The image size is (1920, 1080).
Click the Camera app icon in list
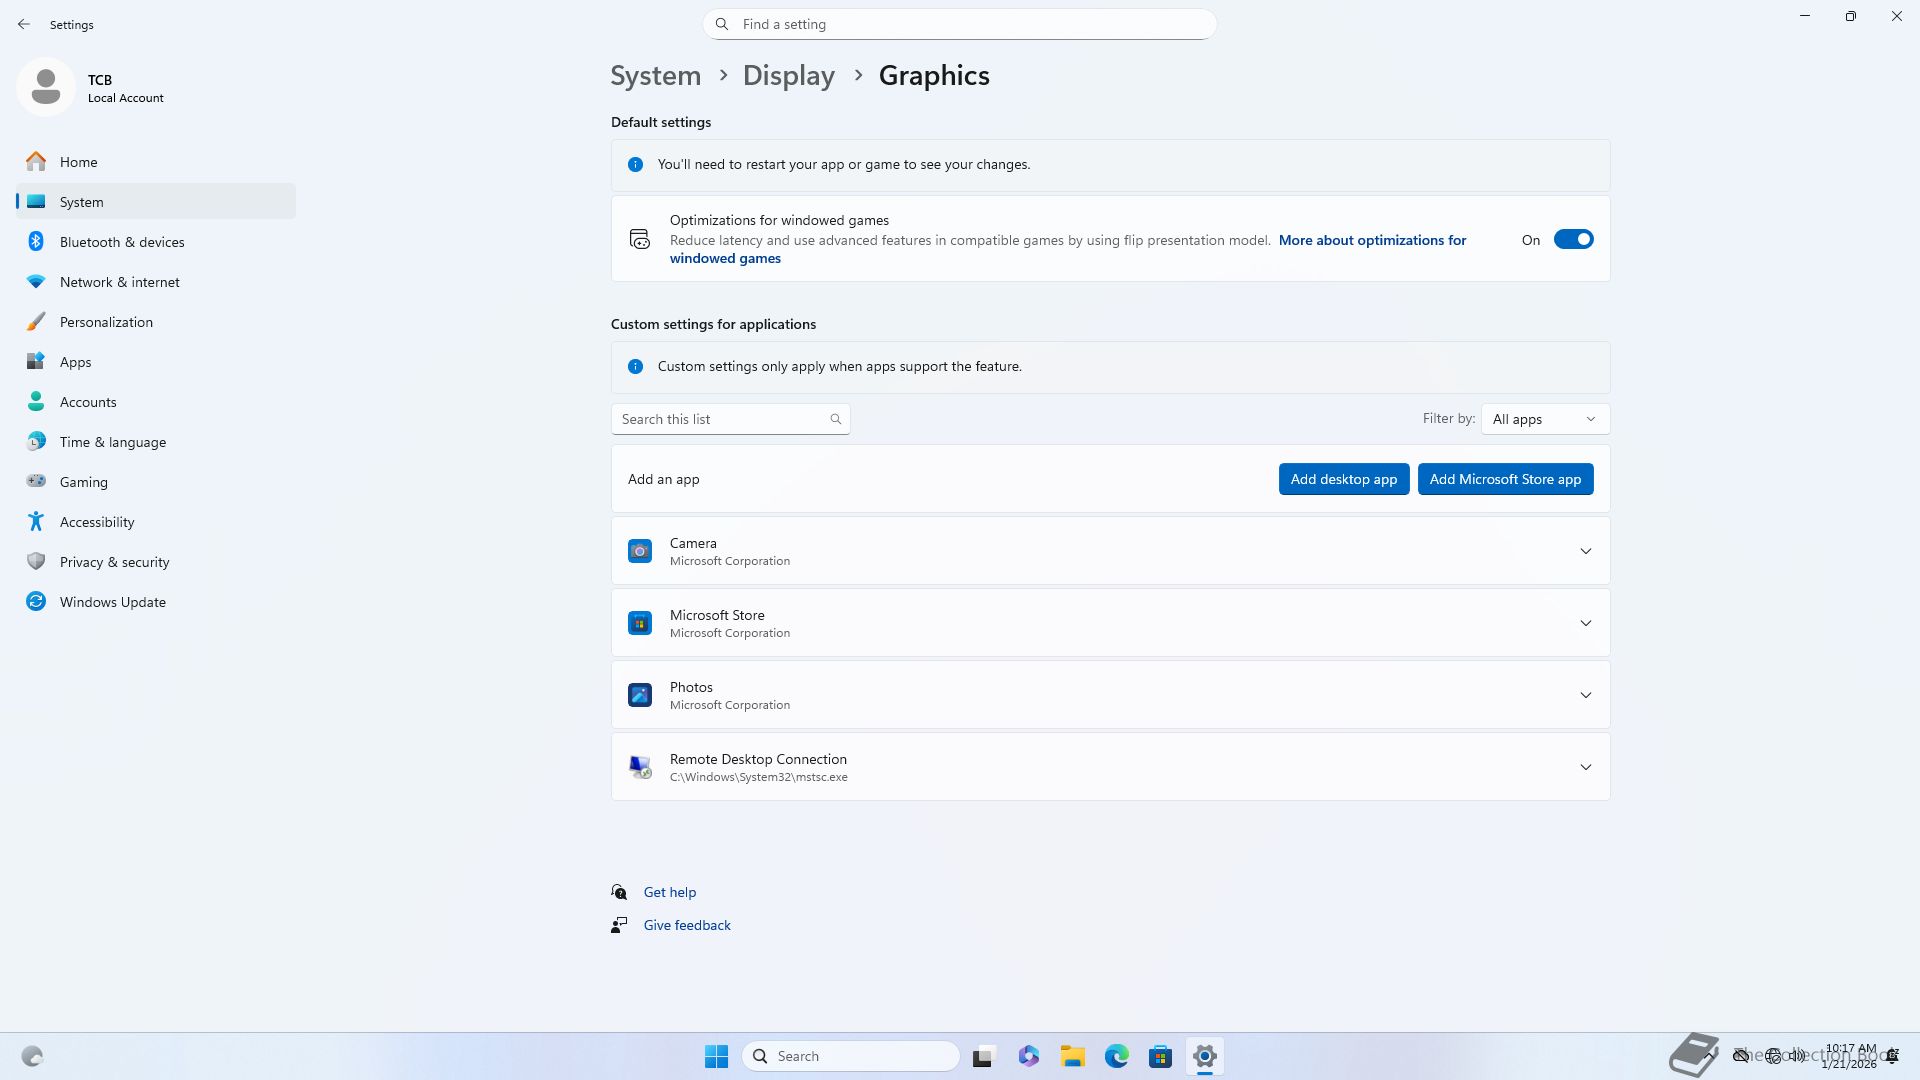tap(640, 551)
